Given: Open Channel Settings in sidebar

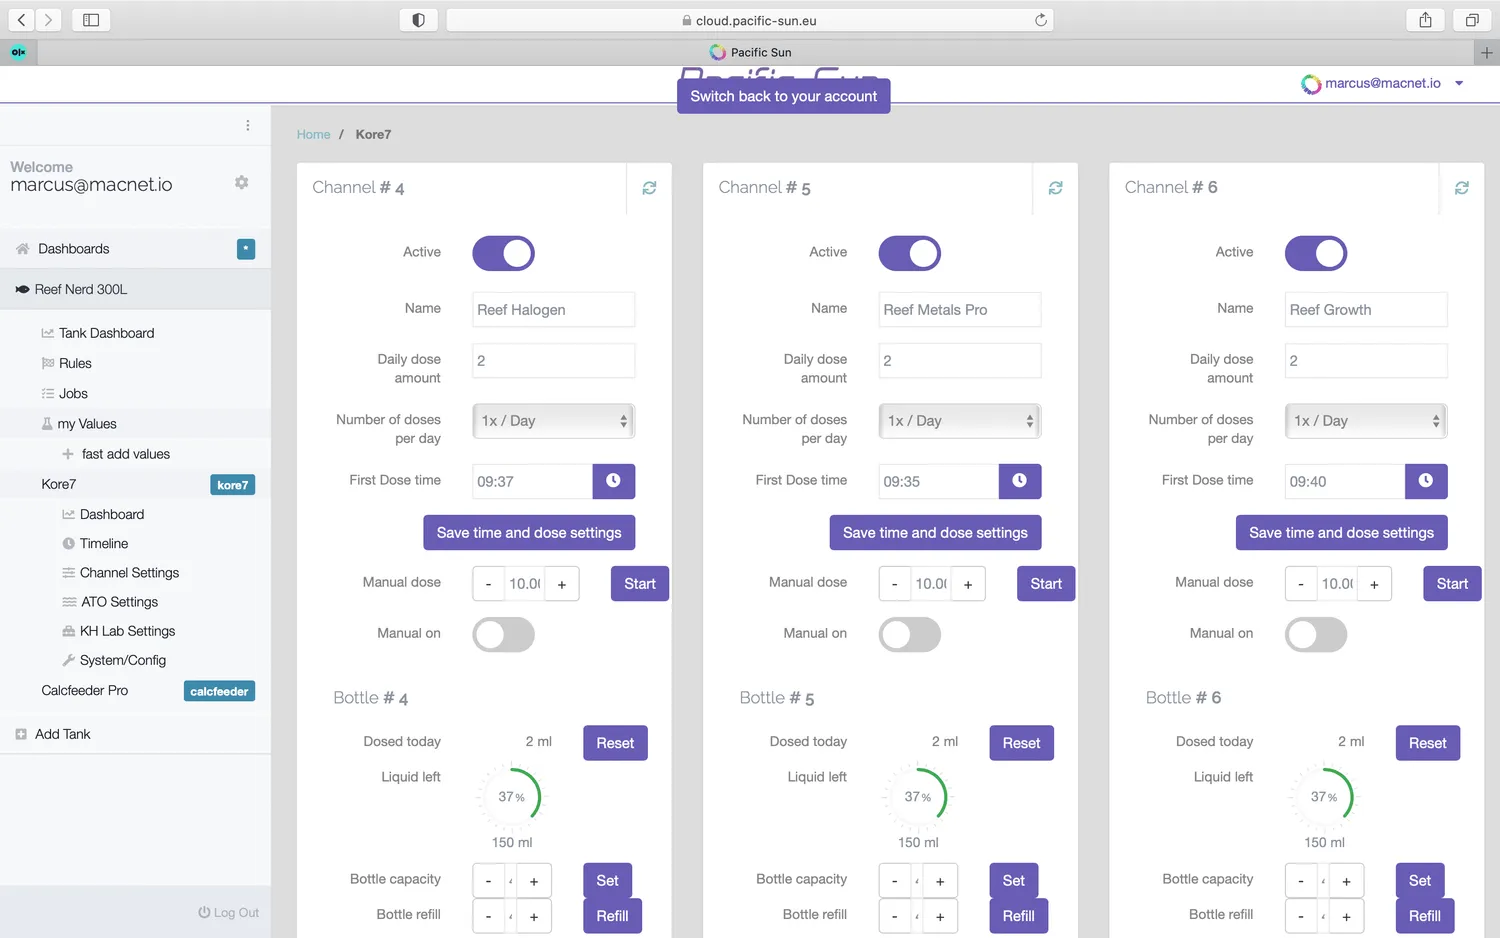Looking at the screenshot, I should pyautogui.click(x=129, y=573).
